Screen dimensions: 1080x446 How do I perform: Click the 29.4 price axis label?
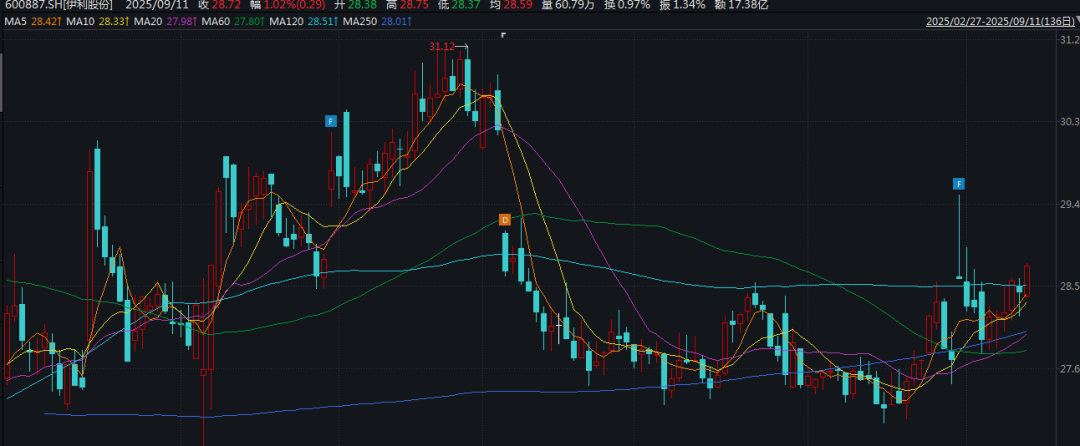[1068, 204]
